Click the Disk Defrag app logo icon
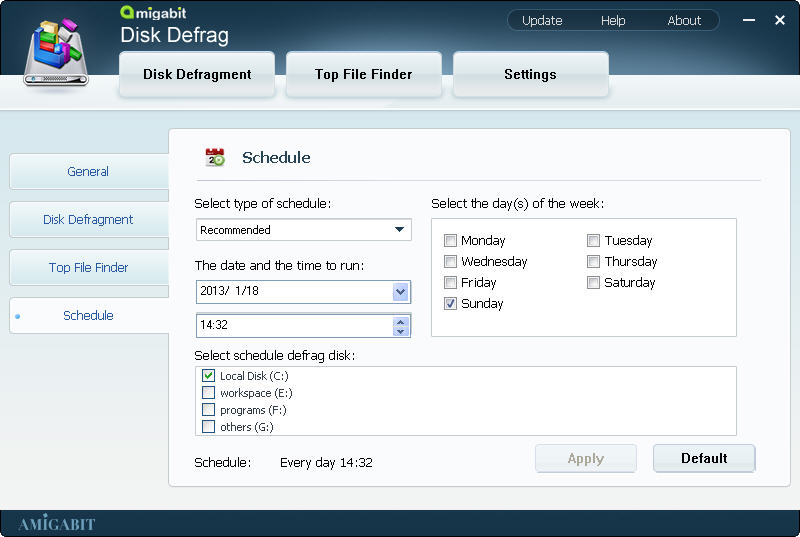The width and height of the screenshot is (800, 537). pos(56,52)
